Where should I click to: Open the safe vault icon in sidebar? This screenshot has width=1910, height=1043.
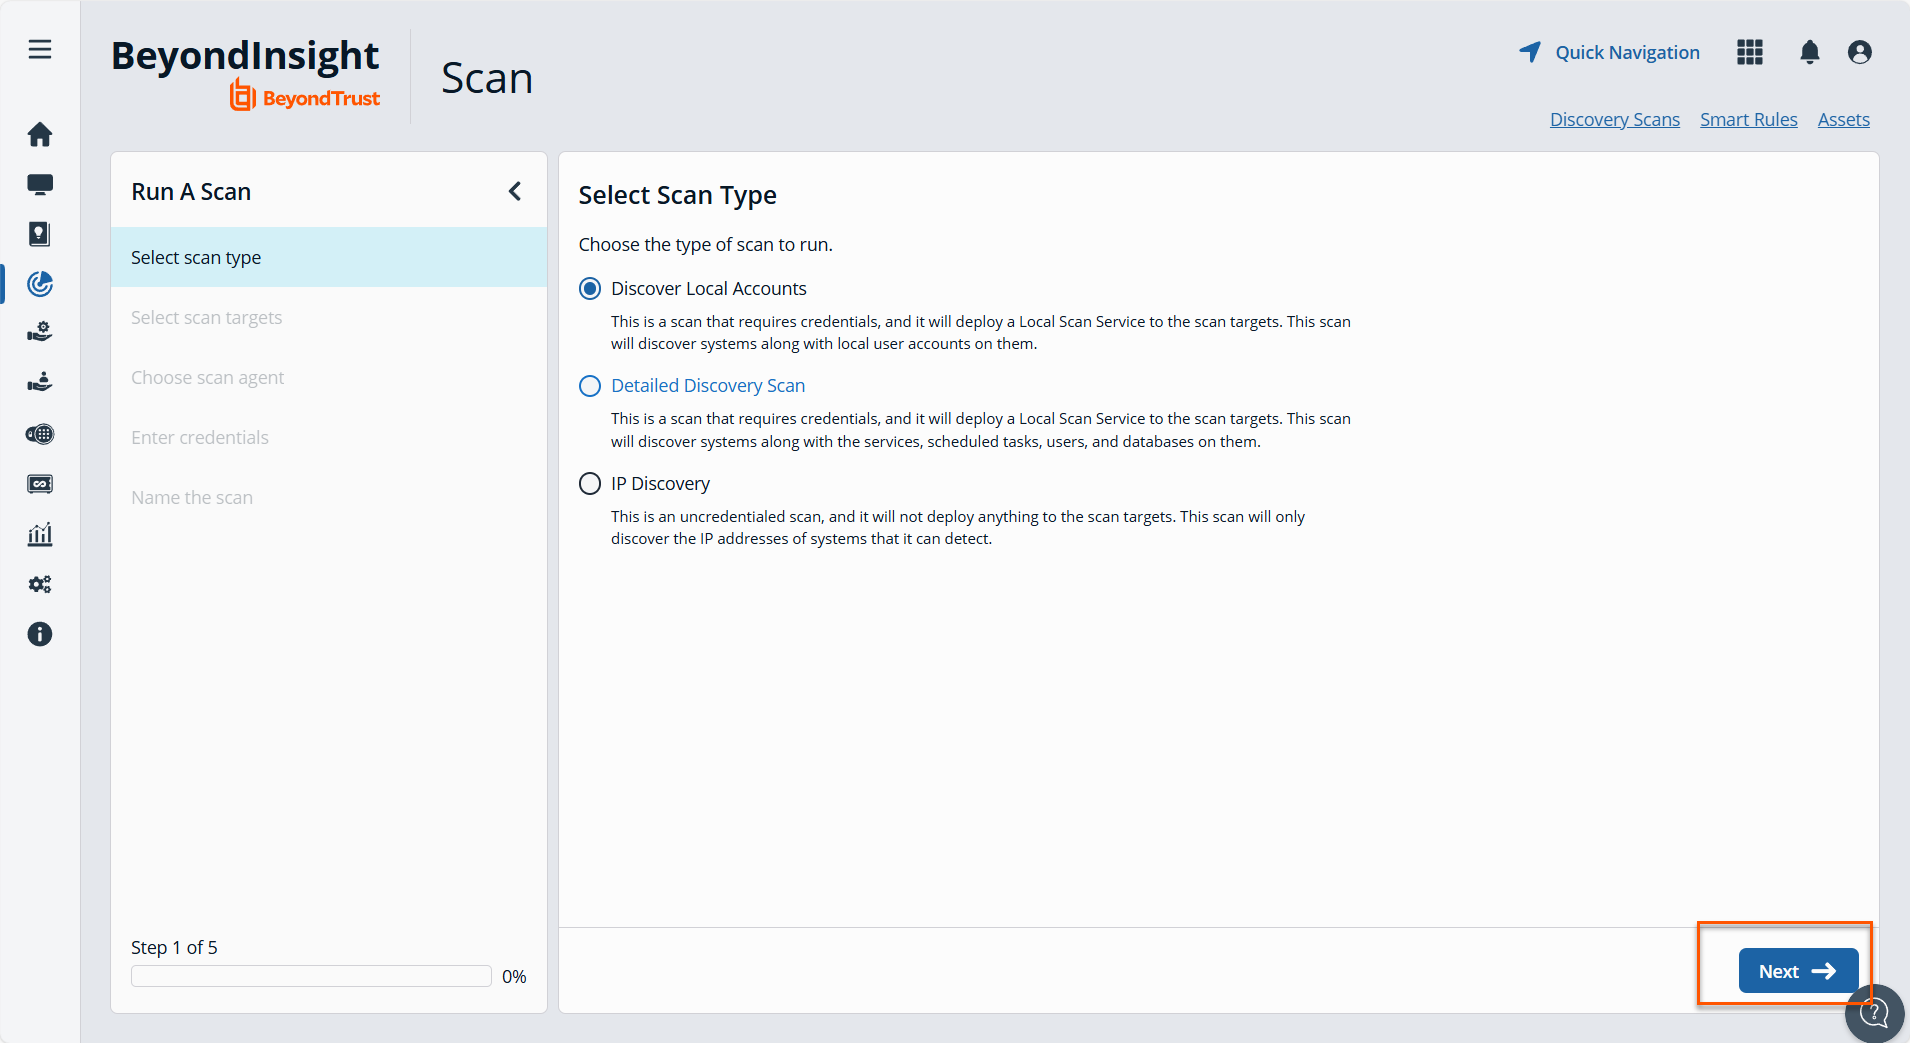[x=40, y=484]
